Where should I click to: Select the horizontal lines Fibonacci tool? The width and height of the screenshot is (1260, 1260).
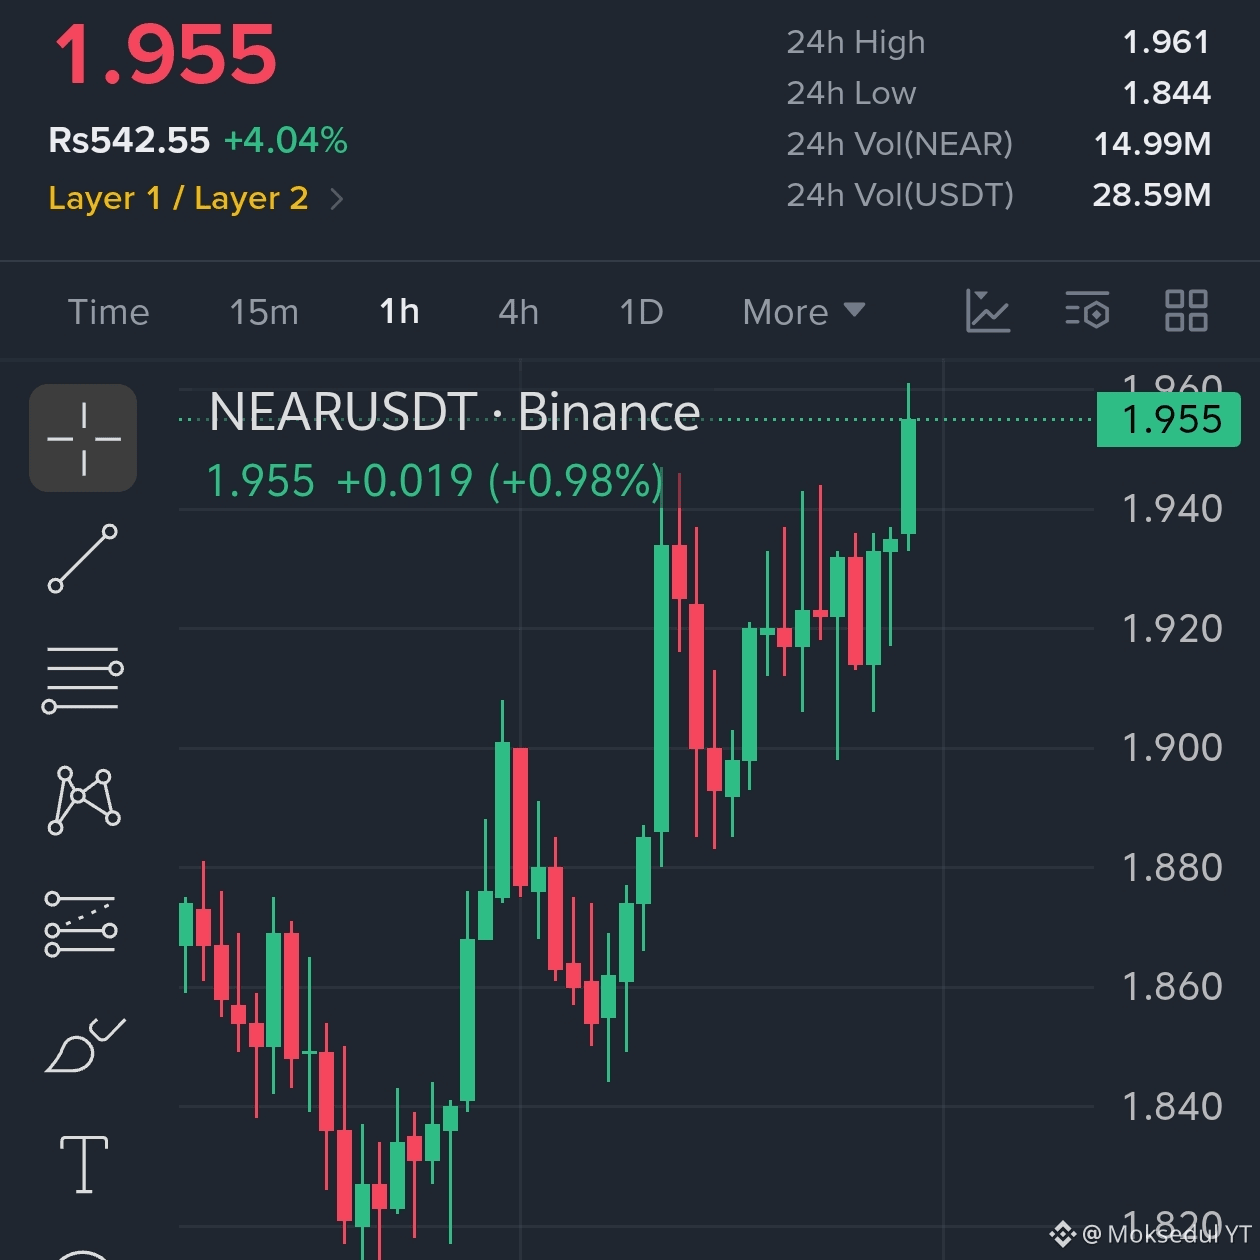coord(83,679)
